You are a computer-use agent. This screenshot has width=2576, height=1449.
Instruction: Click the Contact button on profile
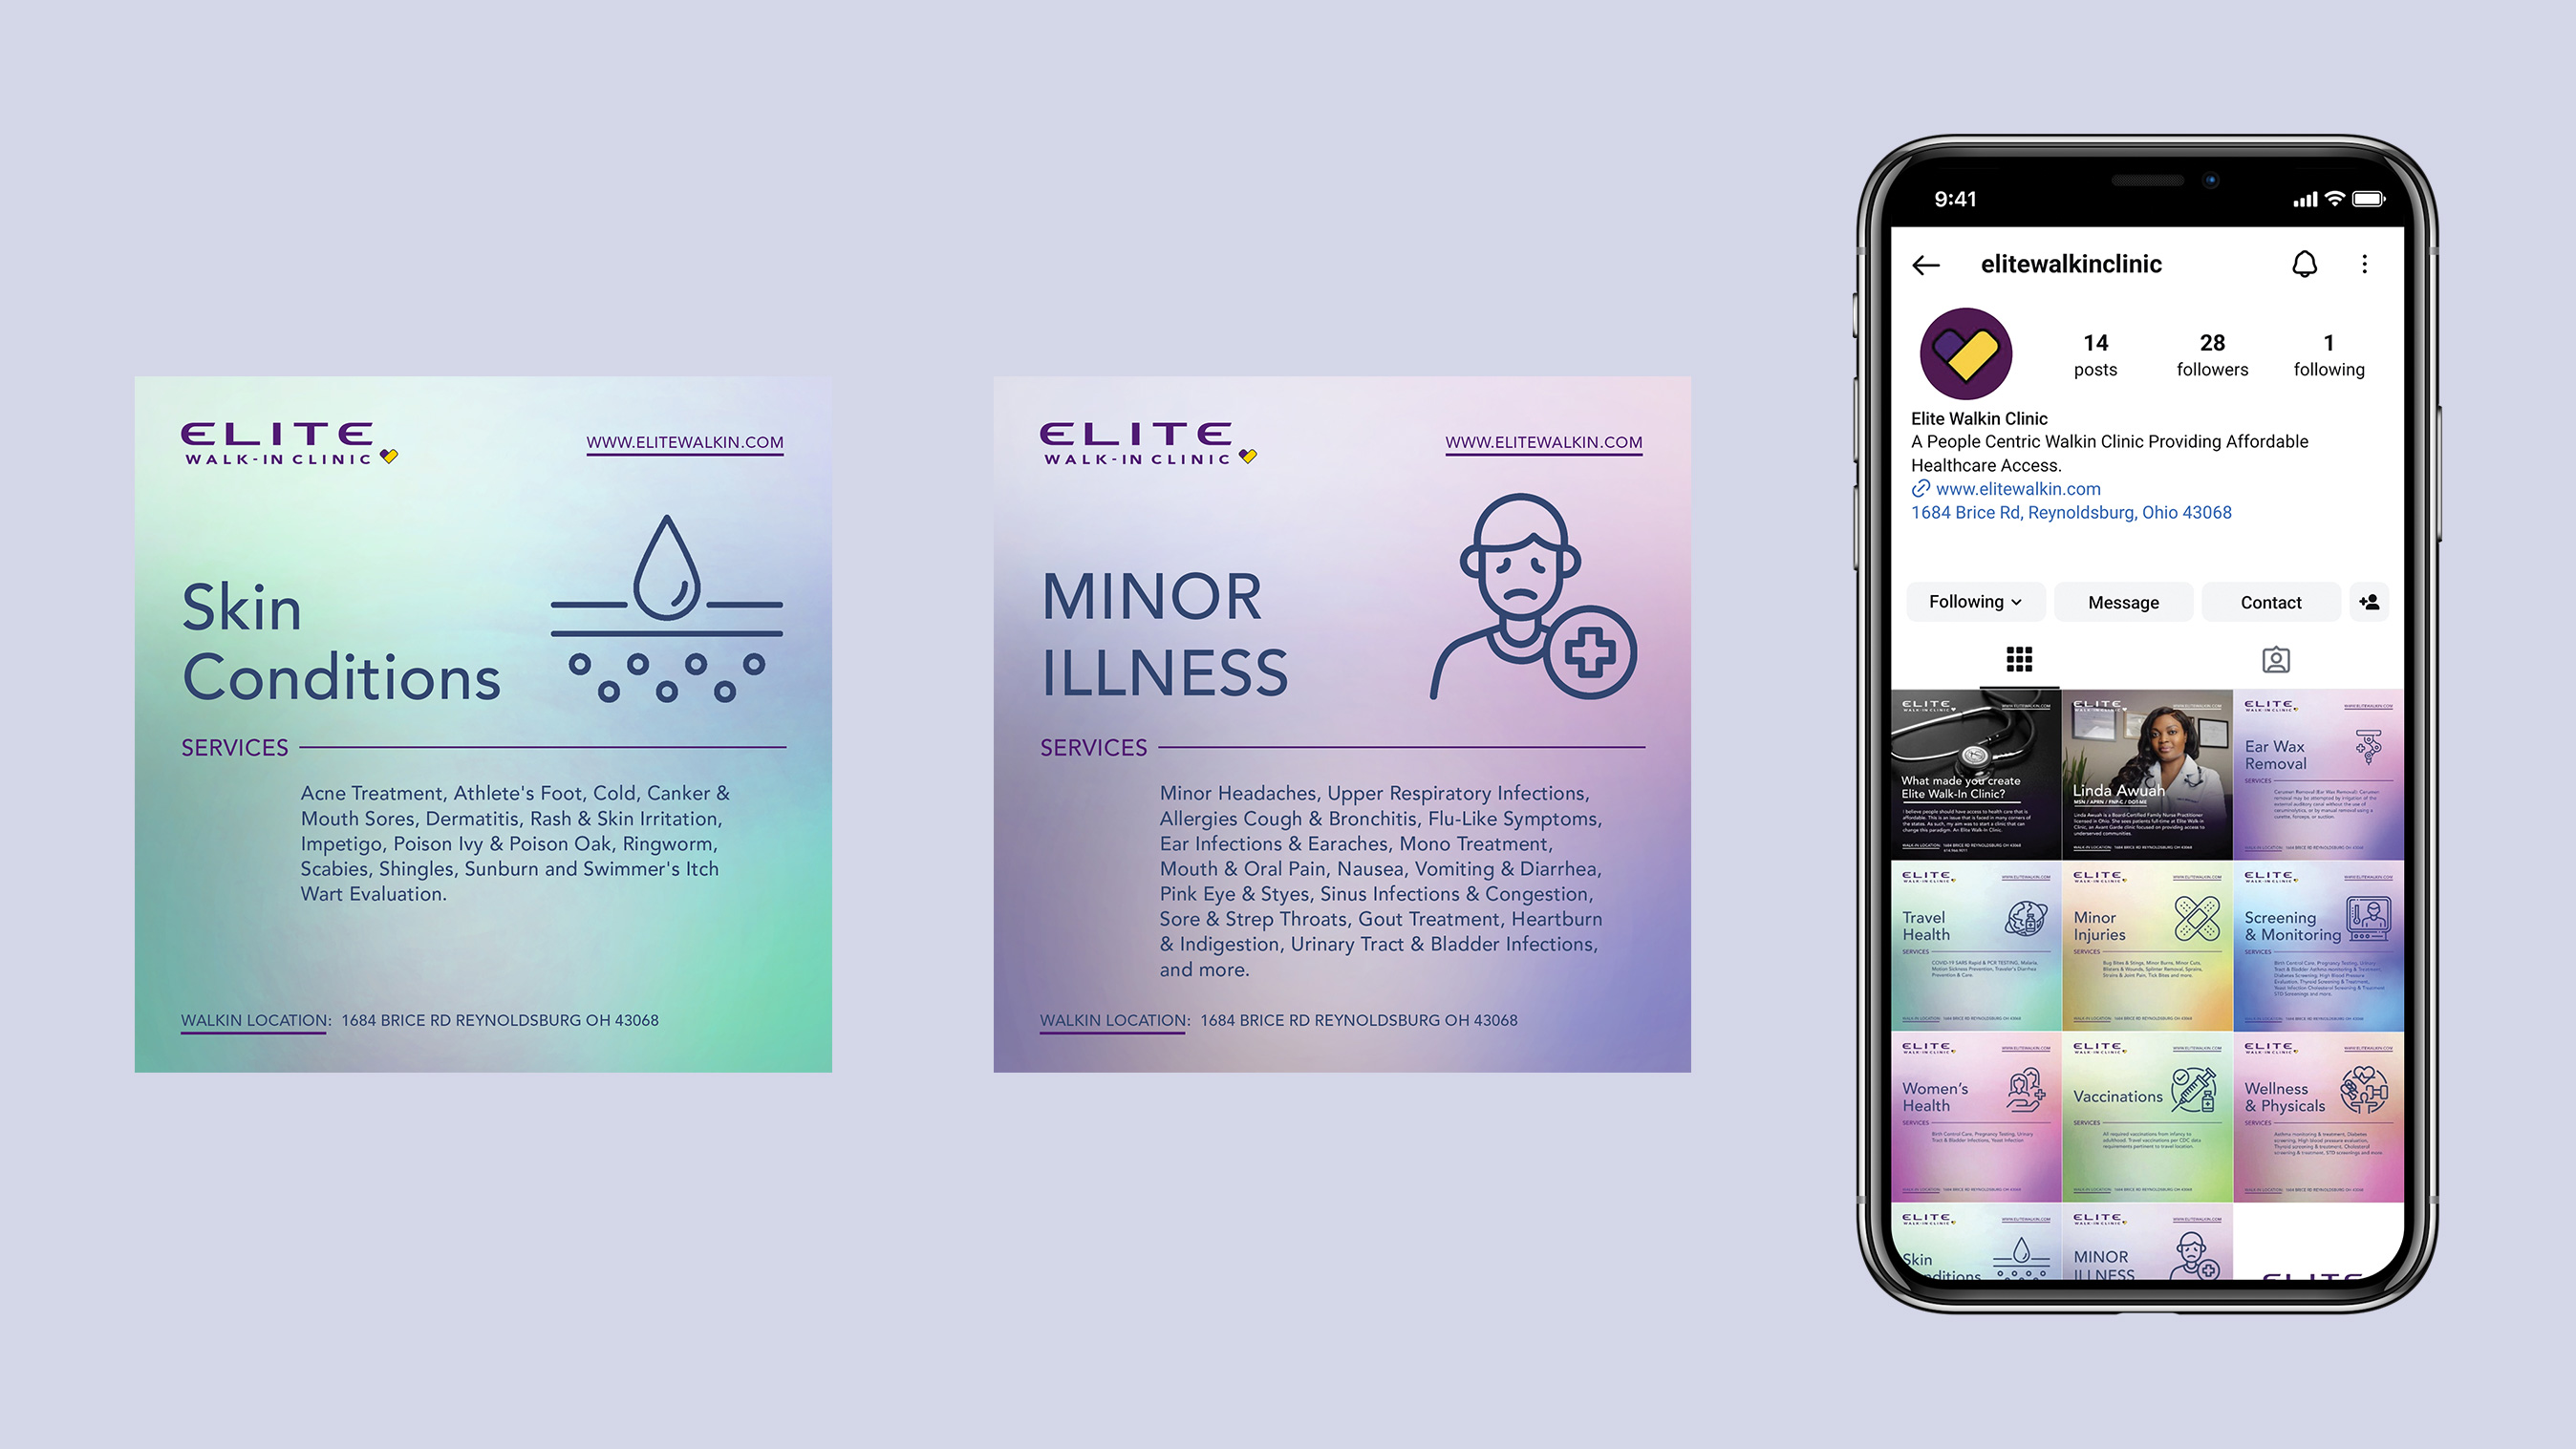(2270, 602)
